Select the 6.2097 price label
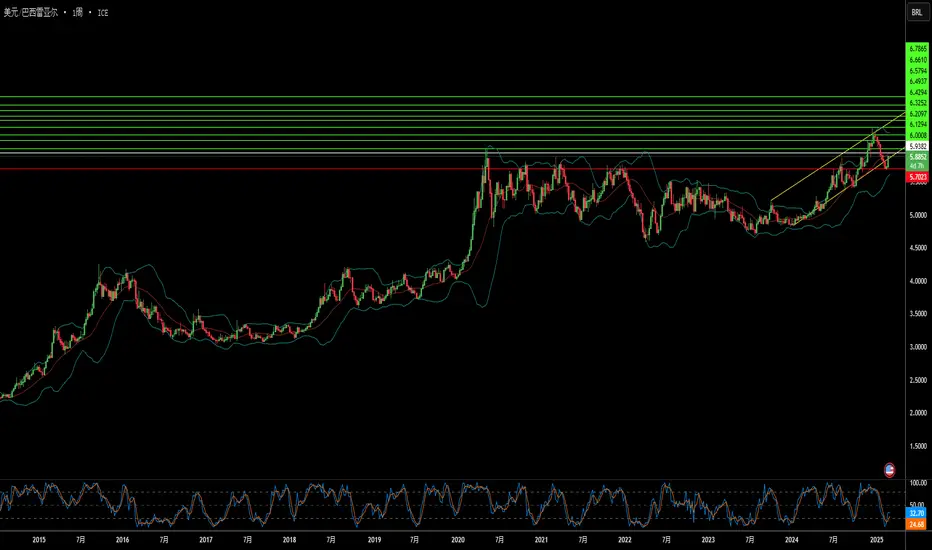Viewport: 932px width, 550px height. click(x=918, y=114)
